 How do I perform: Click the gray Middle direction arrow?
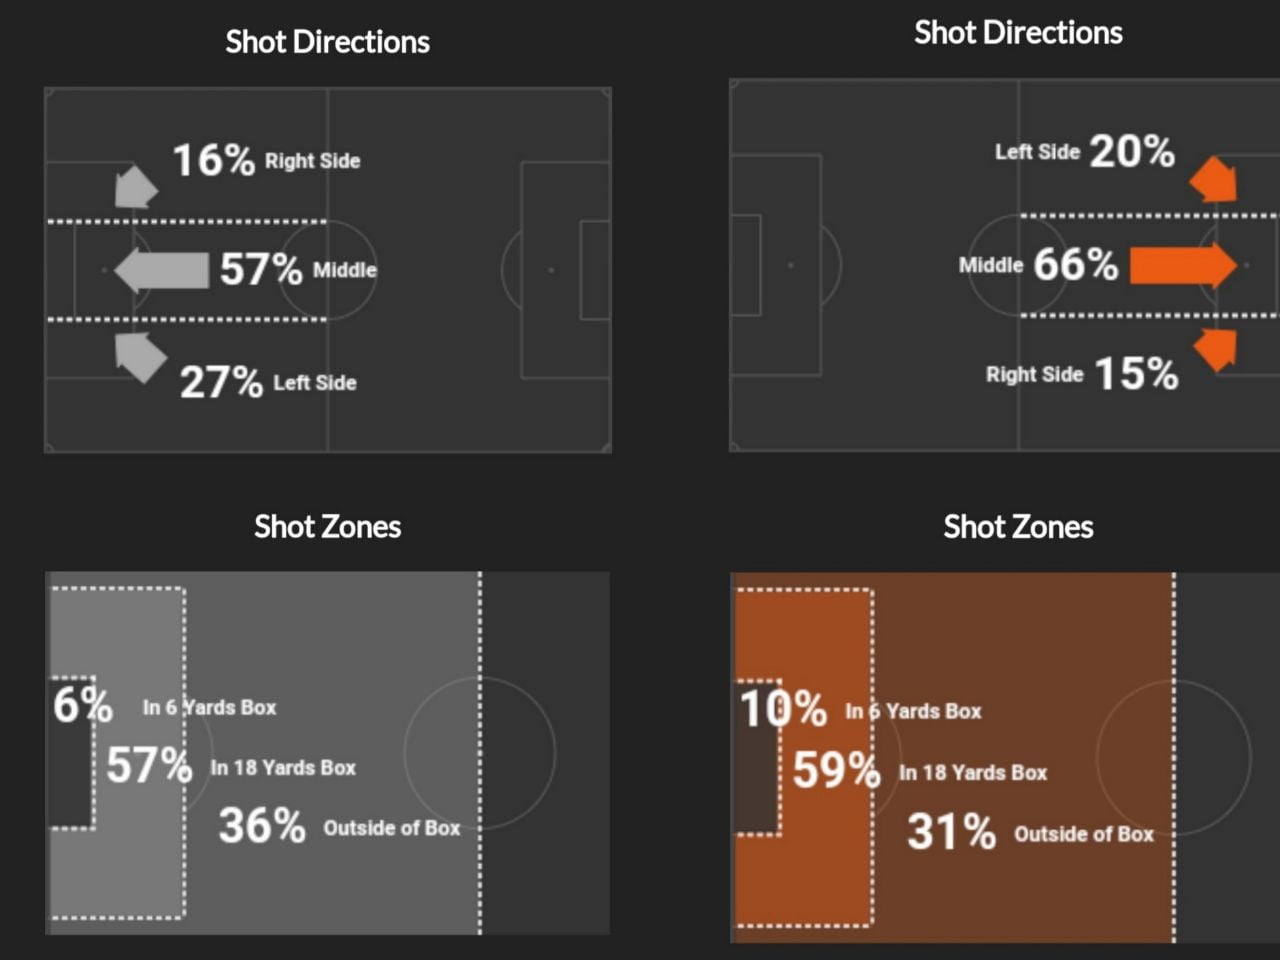click(x=161, y=270)
